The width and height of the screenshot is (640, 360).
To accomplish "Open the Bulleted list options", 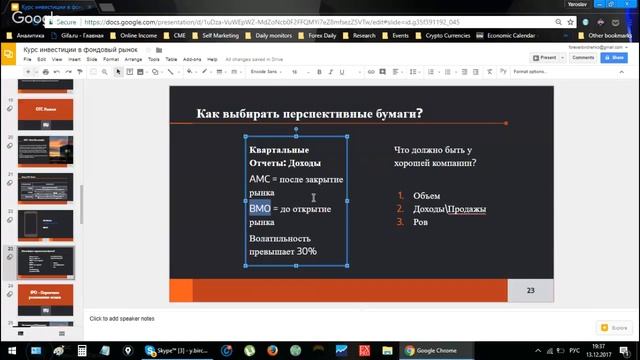I will click(x=449, y=72).
